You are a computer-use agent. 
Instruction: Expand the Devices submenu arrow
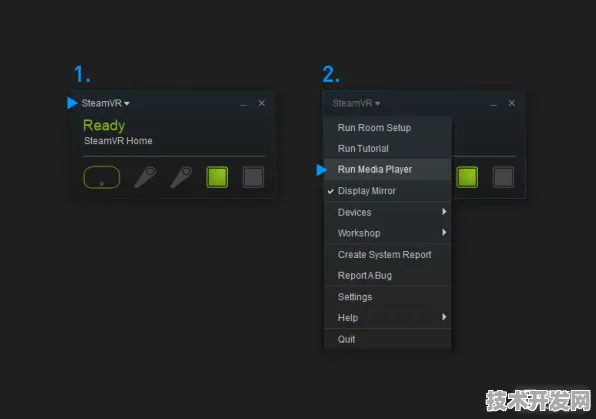[444, 212]
